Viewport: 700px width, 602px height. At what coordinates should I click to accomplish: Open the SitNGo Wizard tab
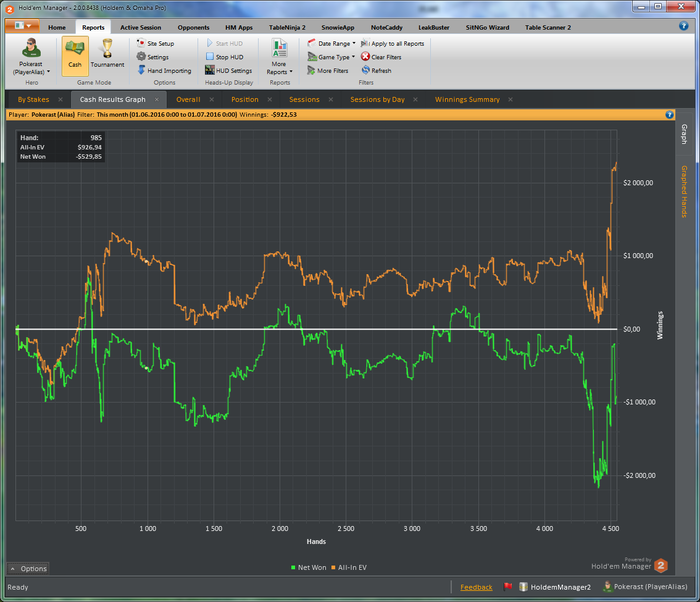[x=487, y=27]
